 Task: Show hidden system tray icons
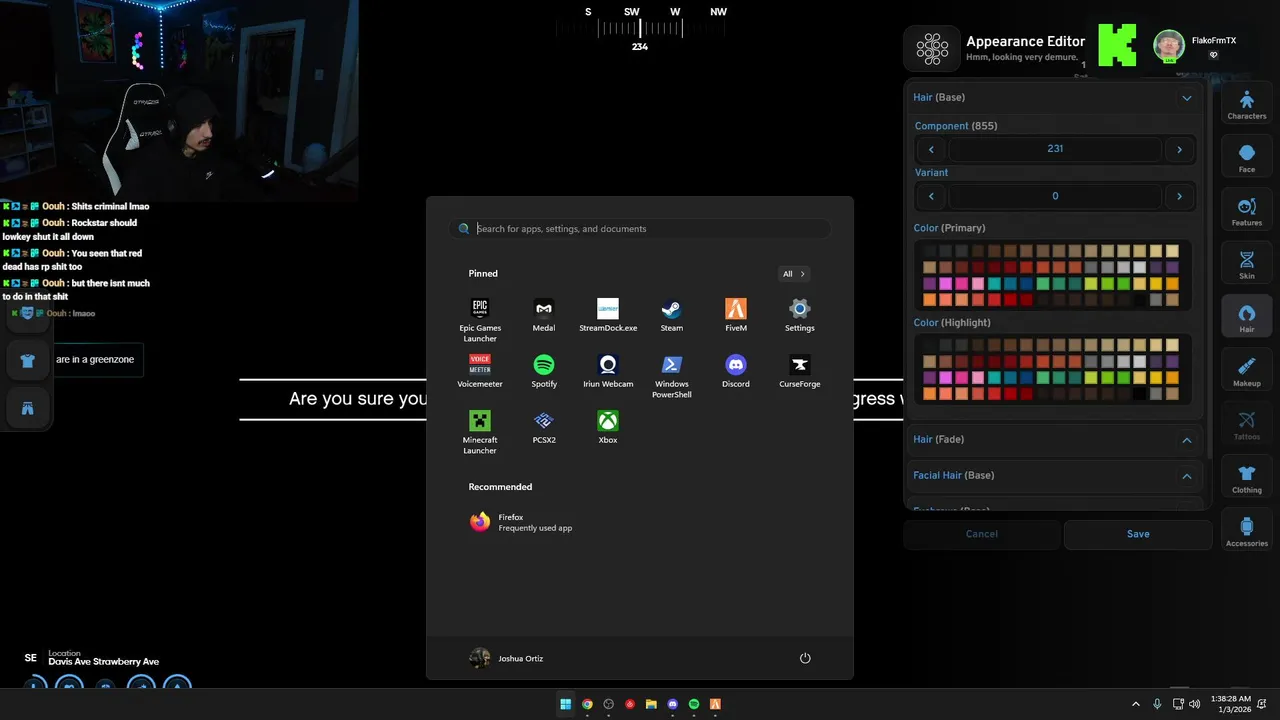point(1135,704)
